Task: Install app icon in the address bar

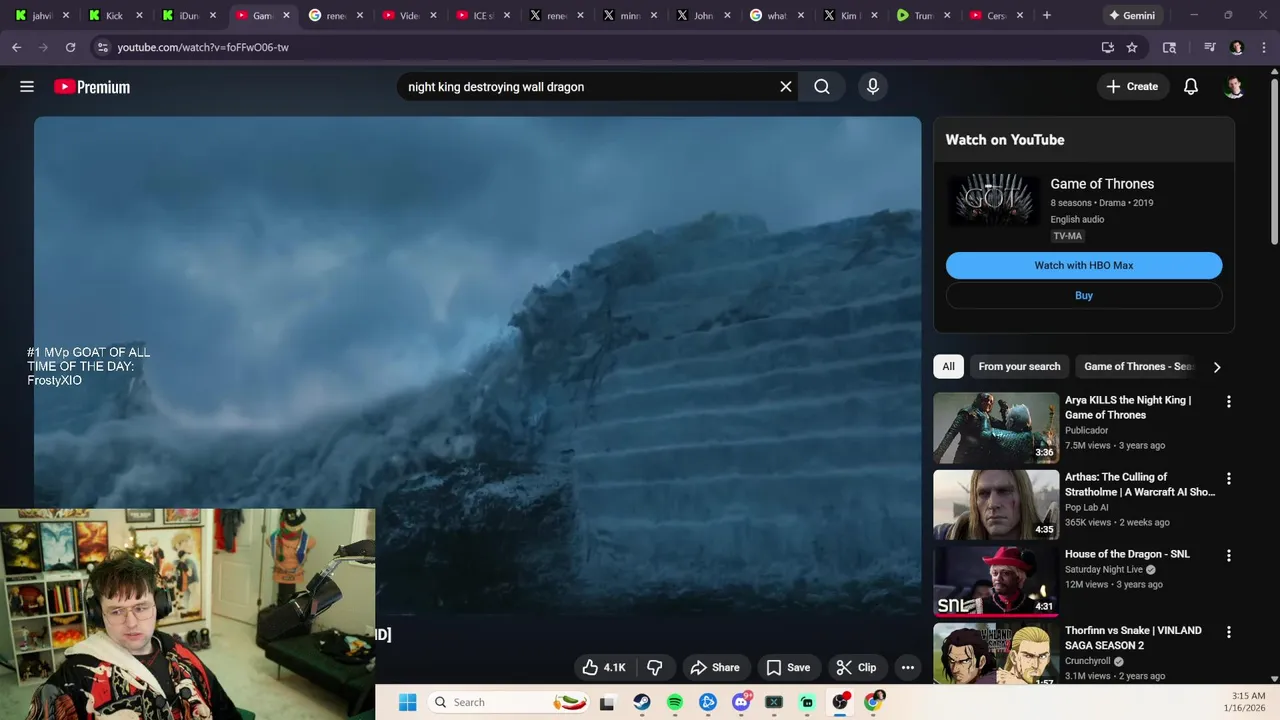Action: (1107, 47)
